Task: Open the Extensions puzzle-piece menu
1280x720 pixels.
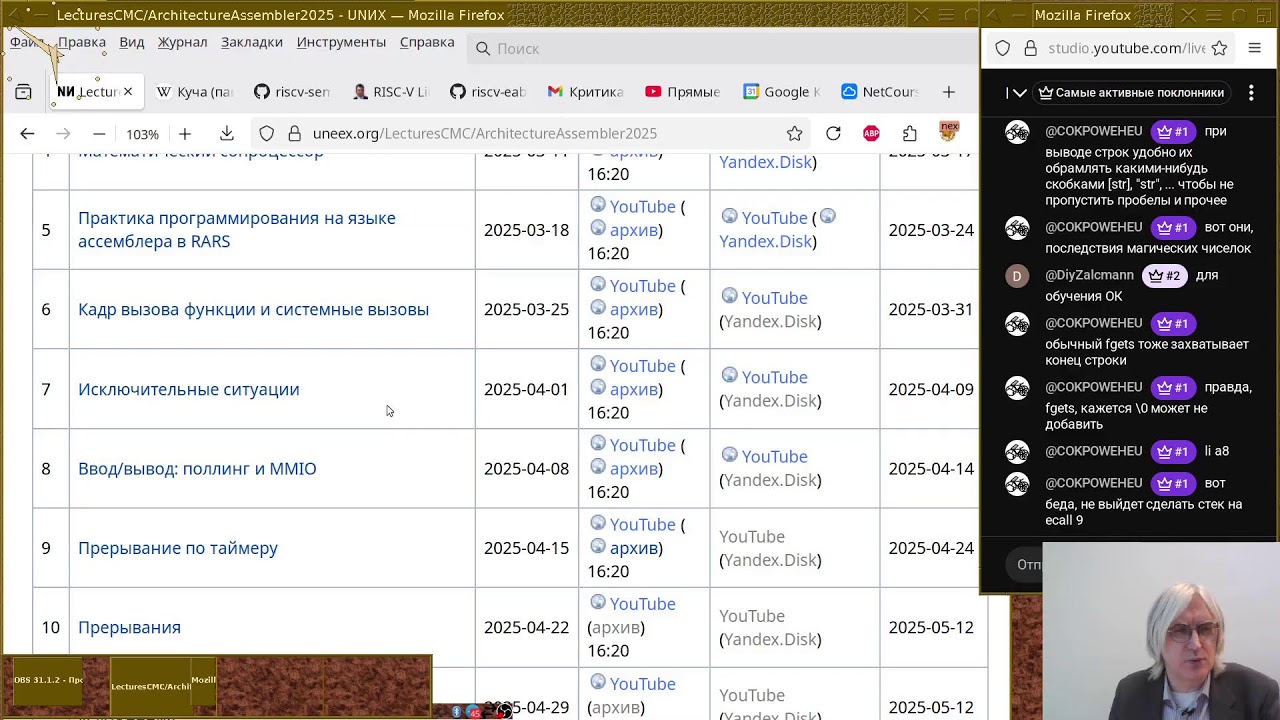Action: 909,134
